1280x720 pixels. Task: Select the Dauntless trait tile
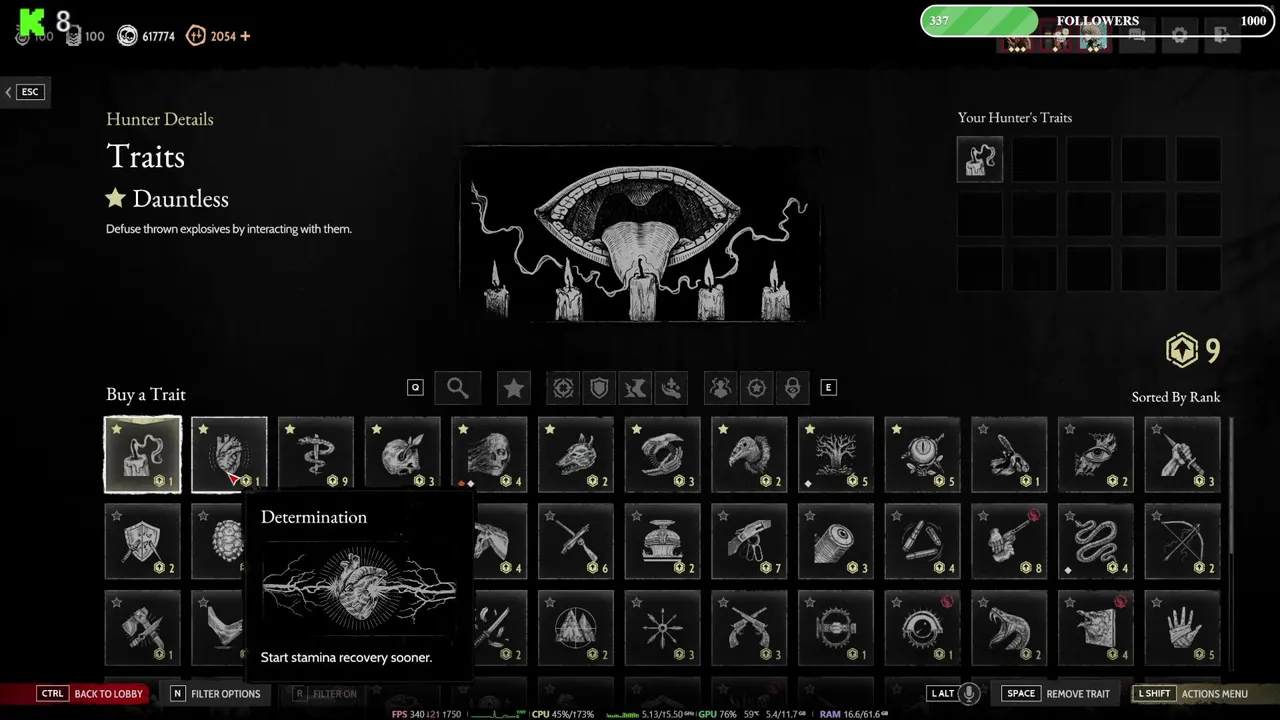[x=143, y=455]
